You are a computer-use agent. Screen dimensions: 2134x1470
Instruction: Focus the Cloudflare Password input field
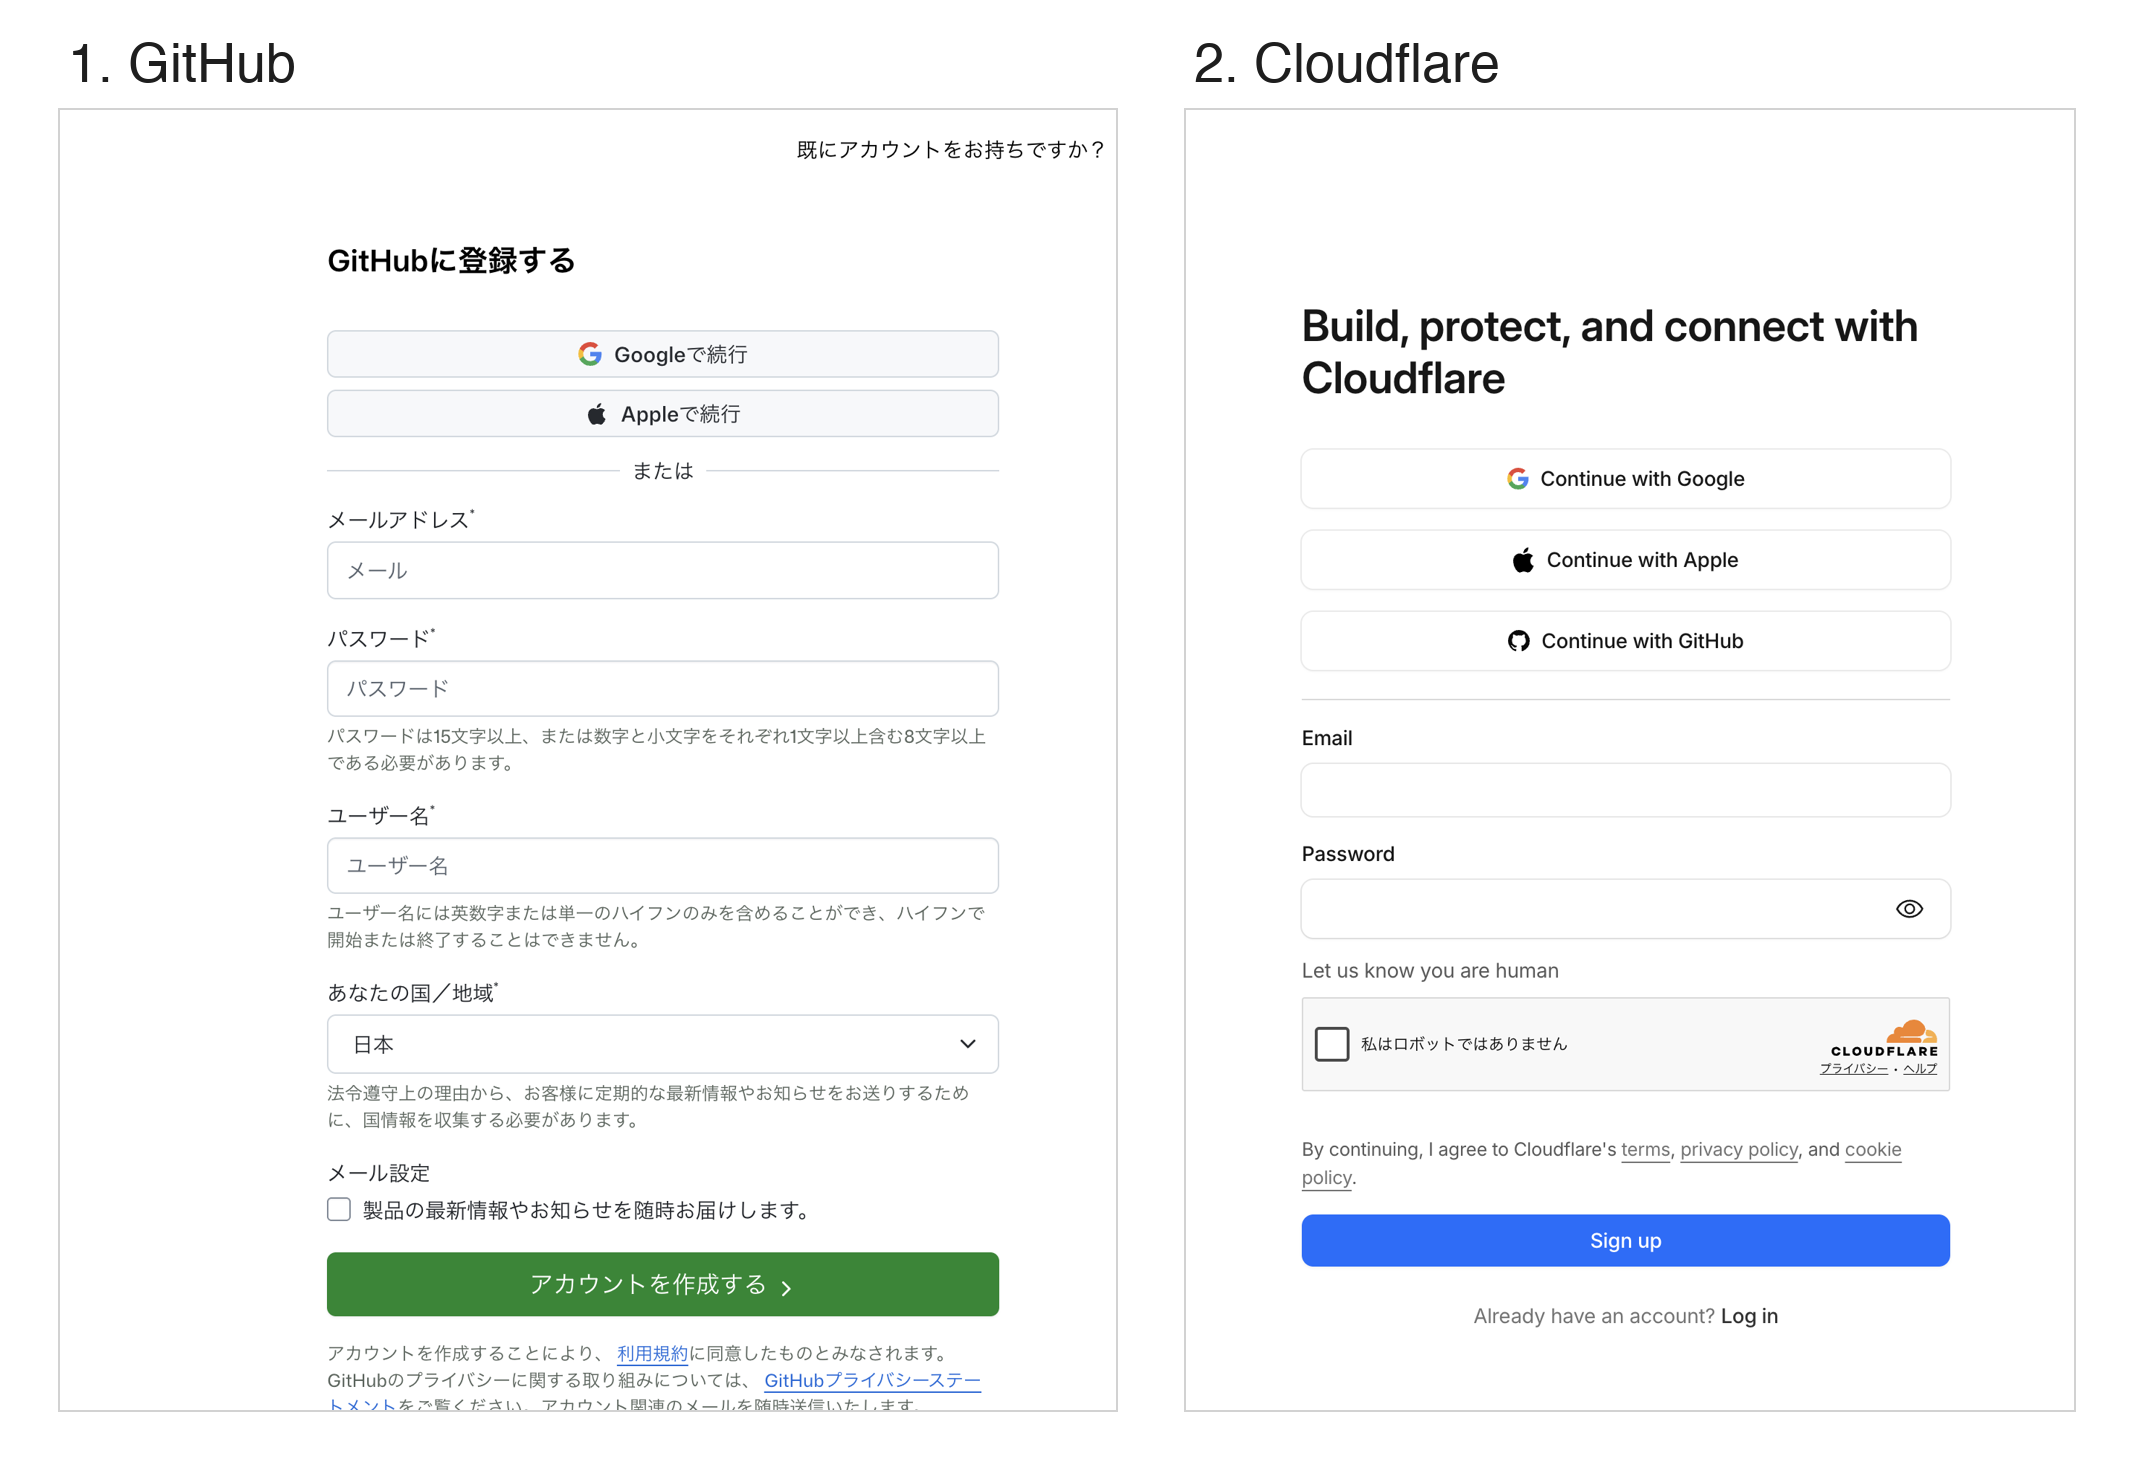[1626, 909]
